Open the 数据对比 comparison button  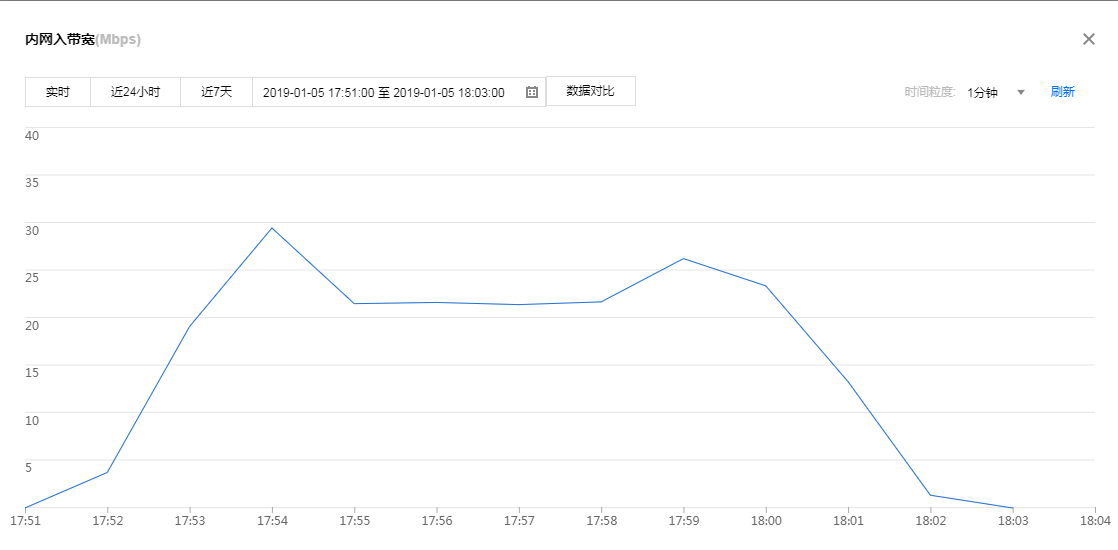(590, 91)
